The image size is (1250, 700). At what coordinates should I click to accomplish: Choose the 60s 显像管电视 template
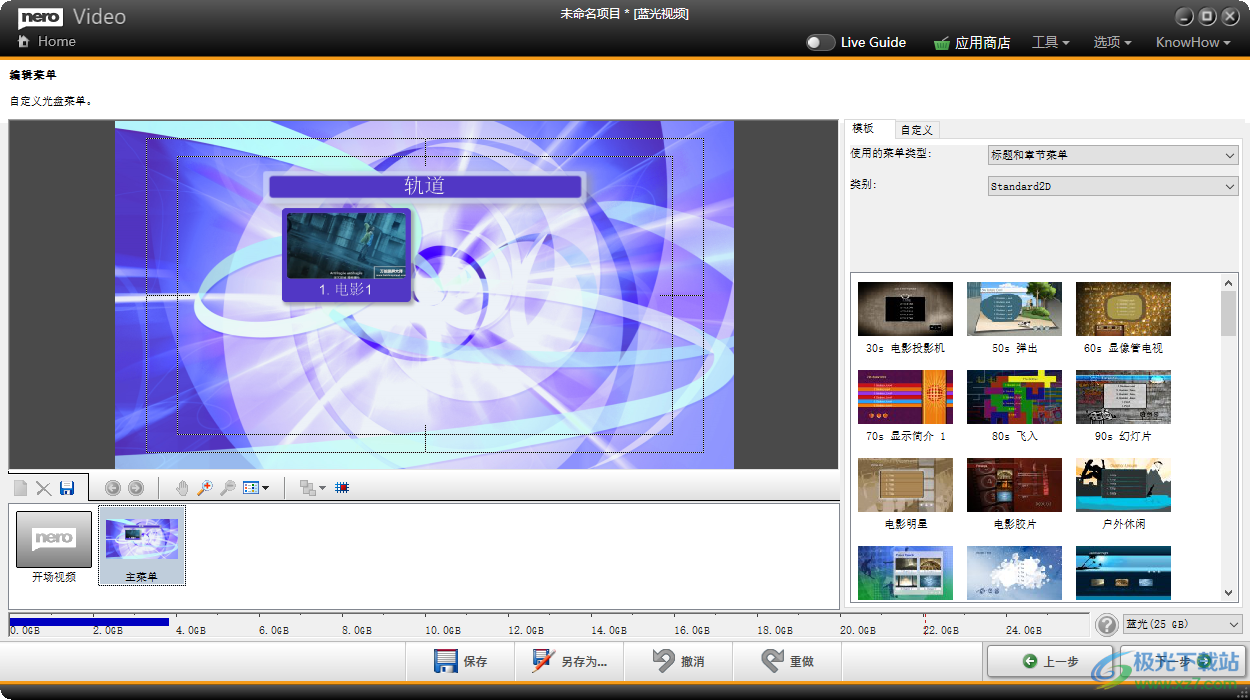click(1123, 318)
